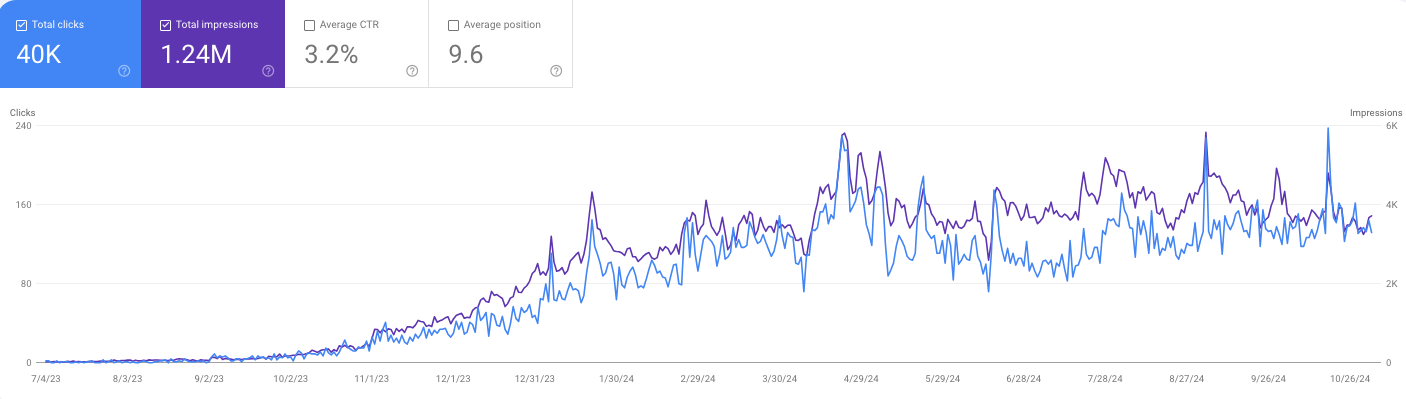Click the 8/27/24 date label on axis
Viewport: 1406px width, 399px height.
(1187, 379)
